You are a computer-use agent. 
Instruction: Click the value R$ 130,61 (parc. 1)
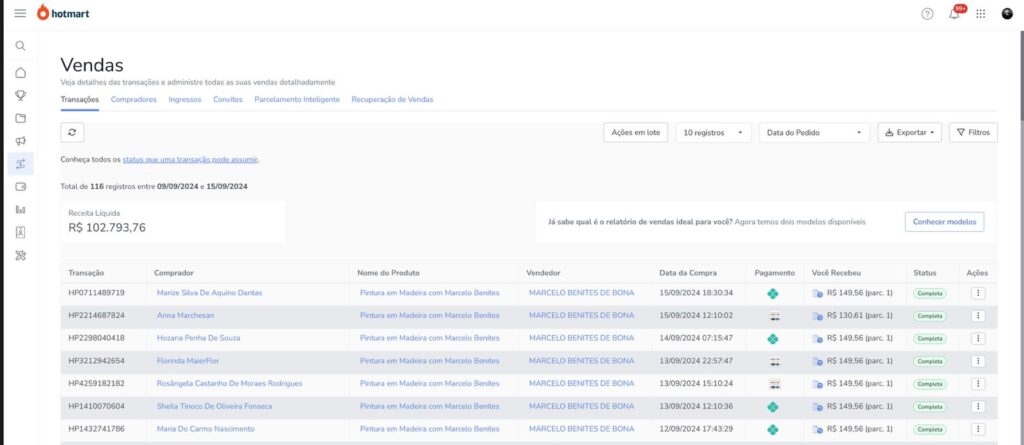click(x=859, y=316)
